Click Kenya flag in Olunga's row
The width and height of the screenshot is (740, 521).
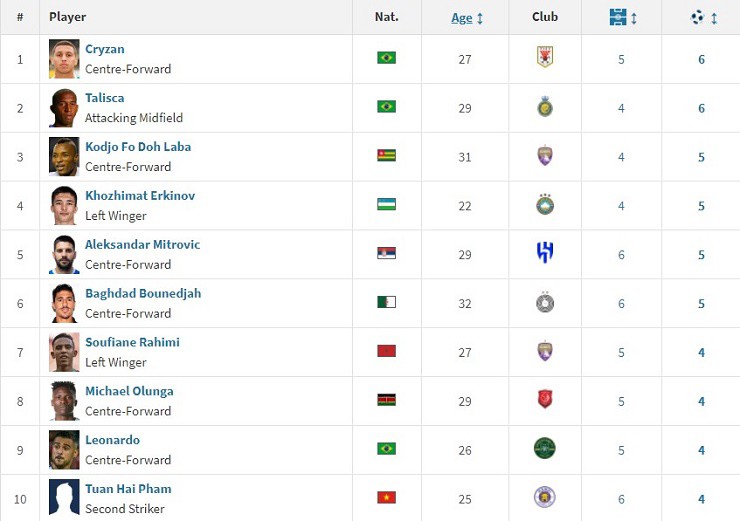(386, 400)
